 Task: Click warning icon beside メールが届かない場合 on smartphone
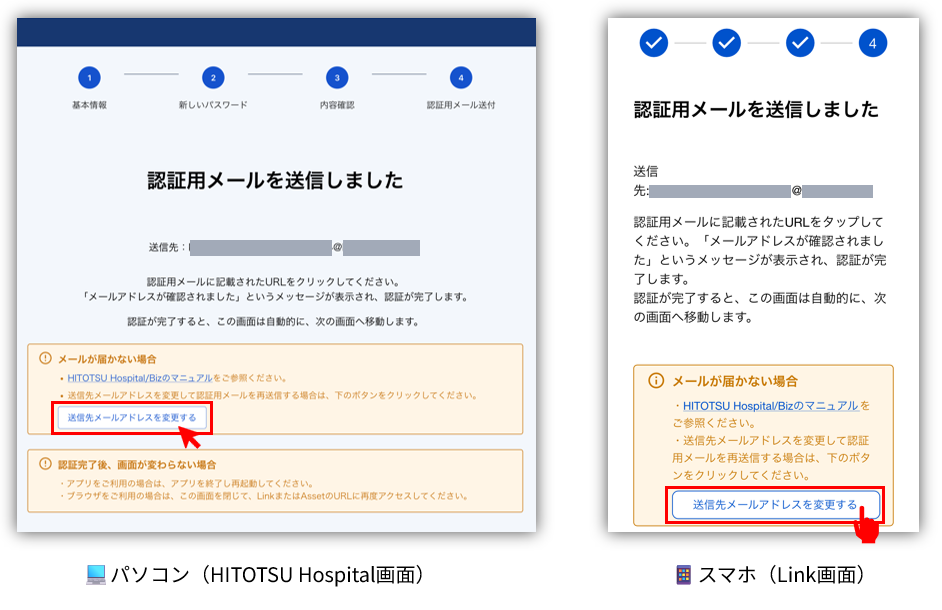[x=656, y=381]
